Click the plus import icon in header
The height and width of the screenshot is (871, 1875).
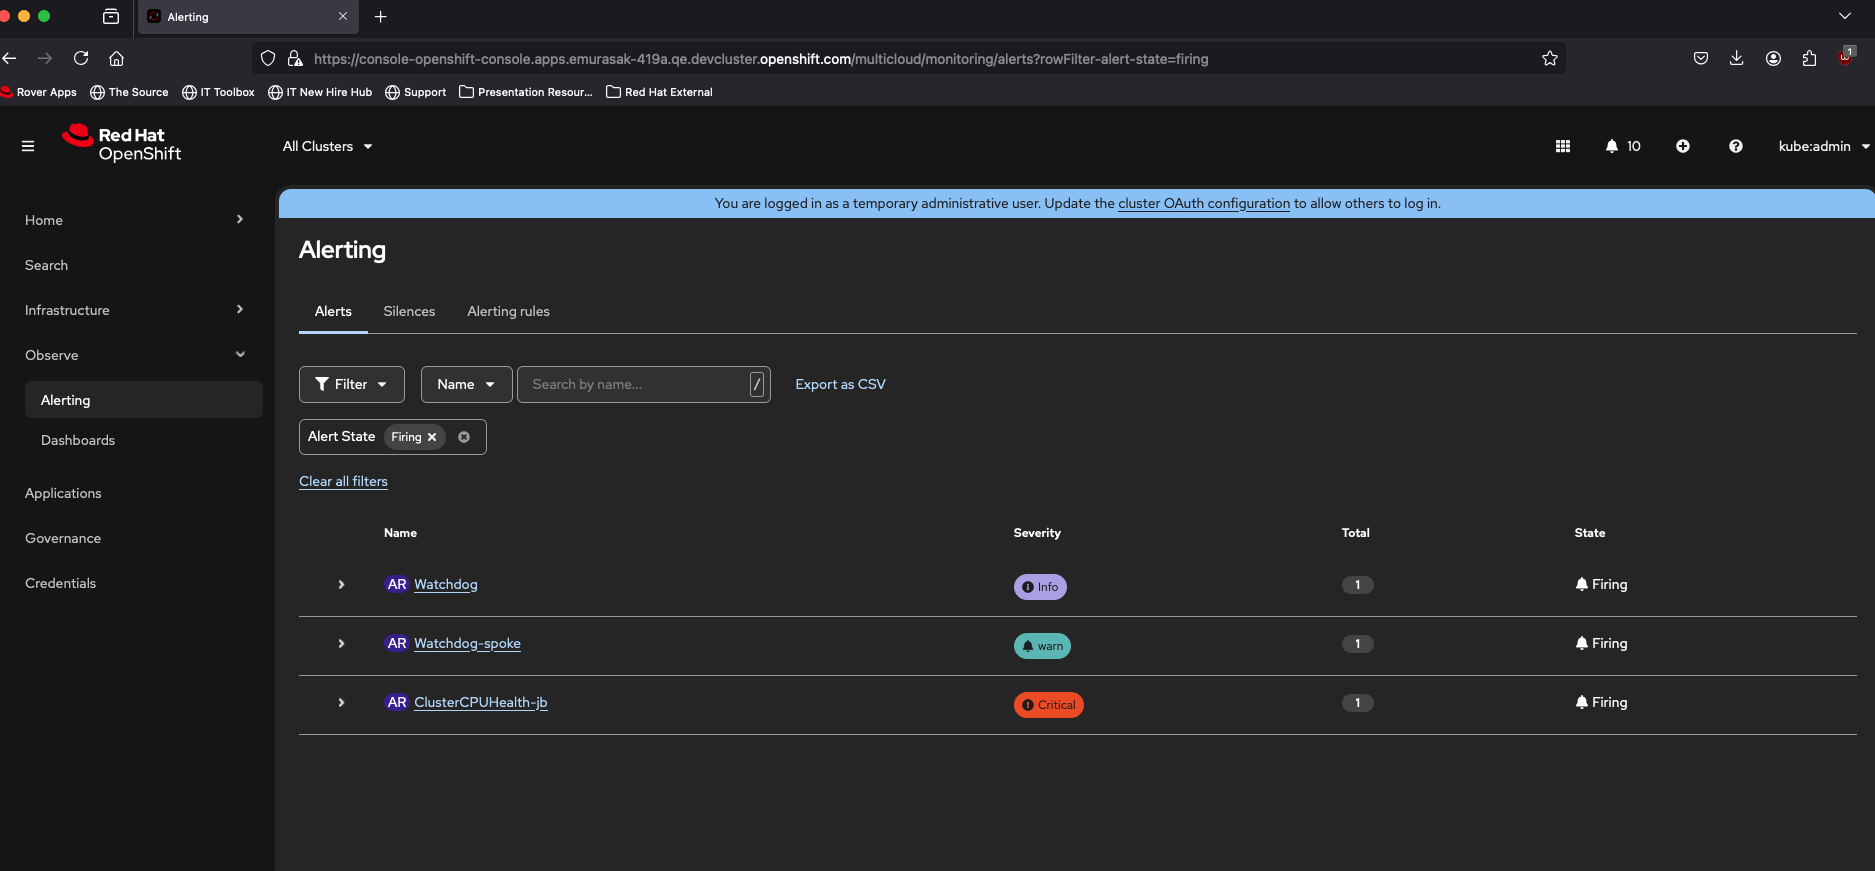coord(1683,146)
